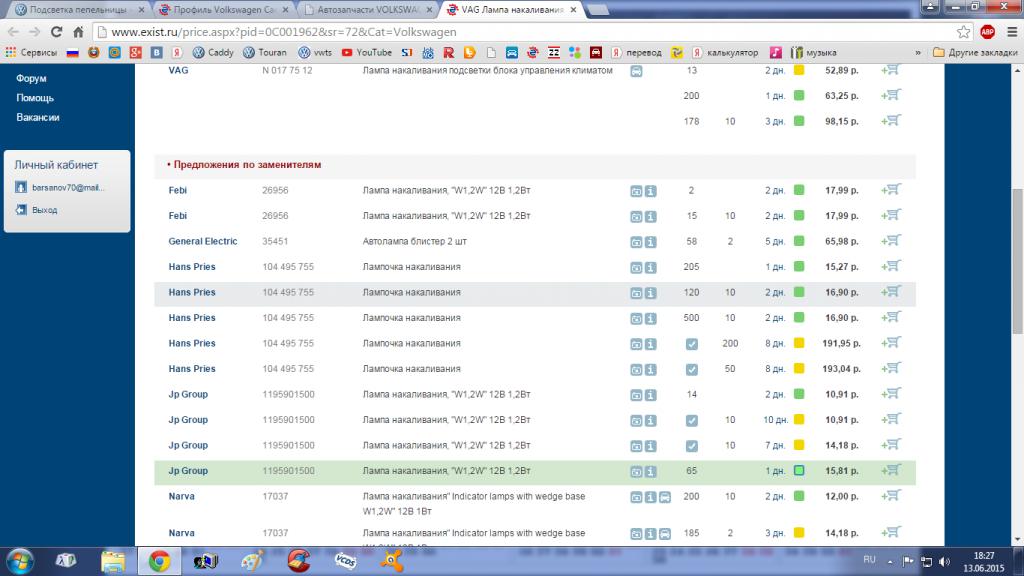The image size is (1024, 576).
Task: Toggle checkmark on Jp Group 7 дн. row
Action: click(x=692, y=445)
